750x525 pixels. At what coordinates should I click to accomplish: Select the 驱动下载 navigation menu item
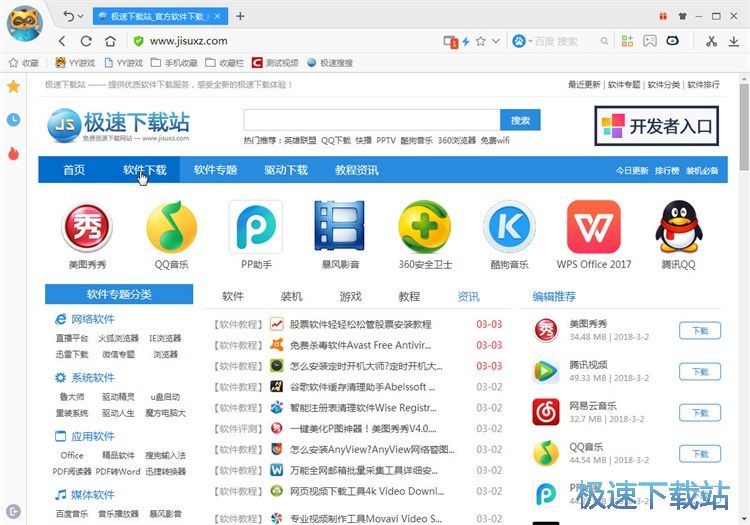click(x=286, y=170)
